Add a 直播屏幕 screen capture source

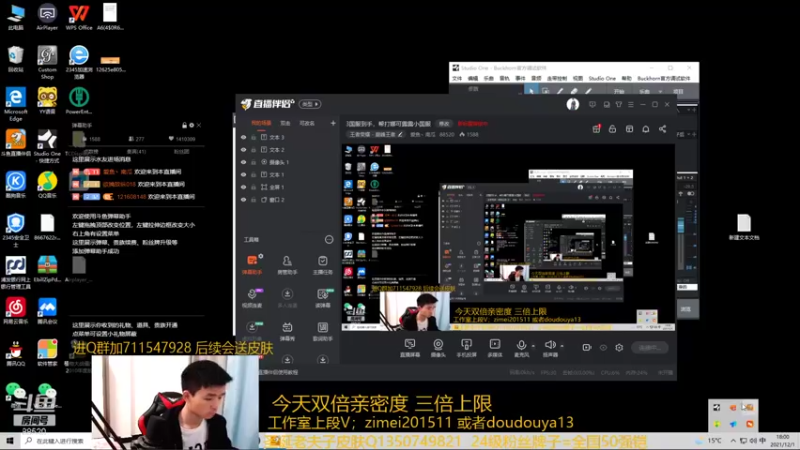coord(410,348)
